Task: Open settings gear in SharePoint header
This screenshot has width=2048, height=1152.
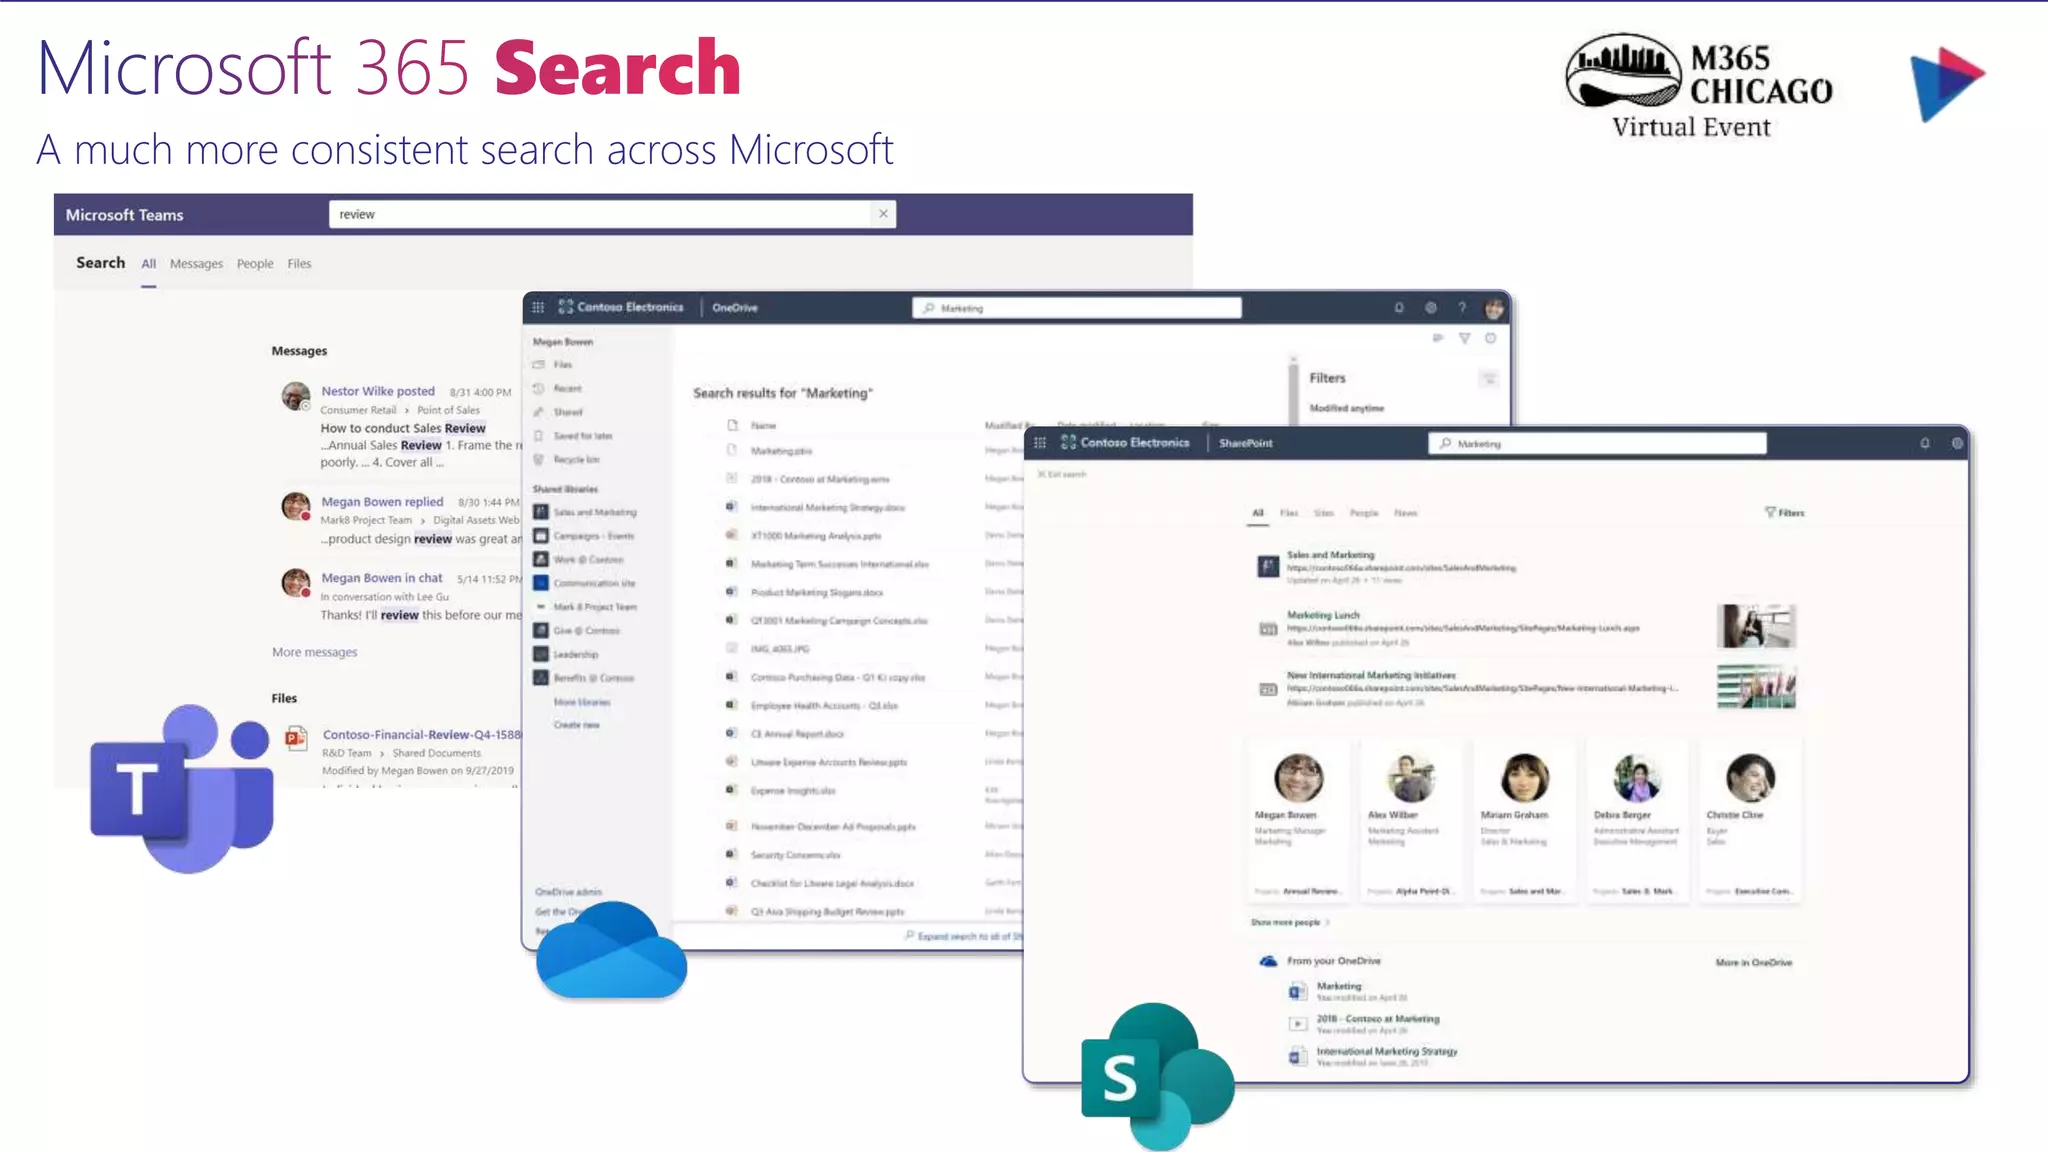Action: [x=1956, y=443]
